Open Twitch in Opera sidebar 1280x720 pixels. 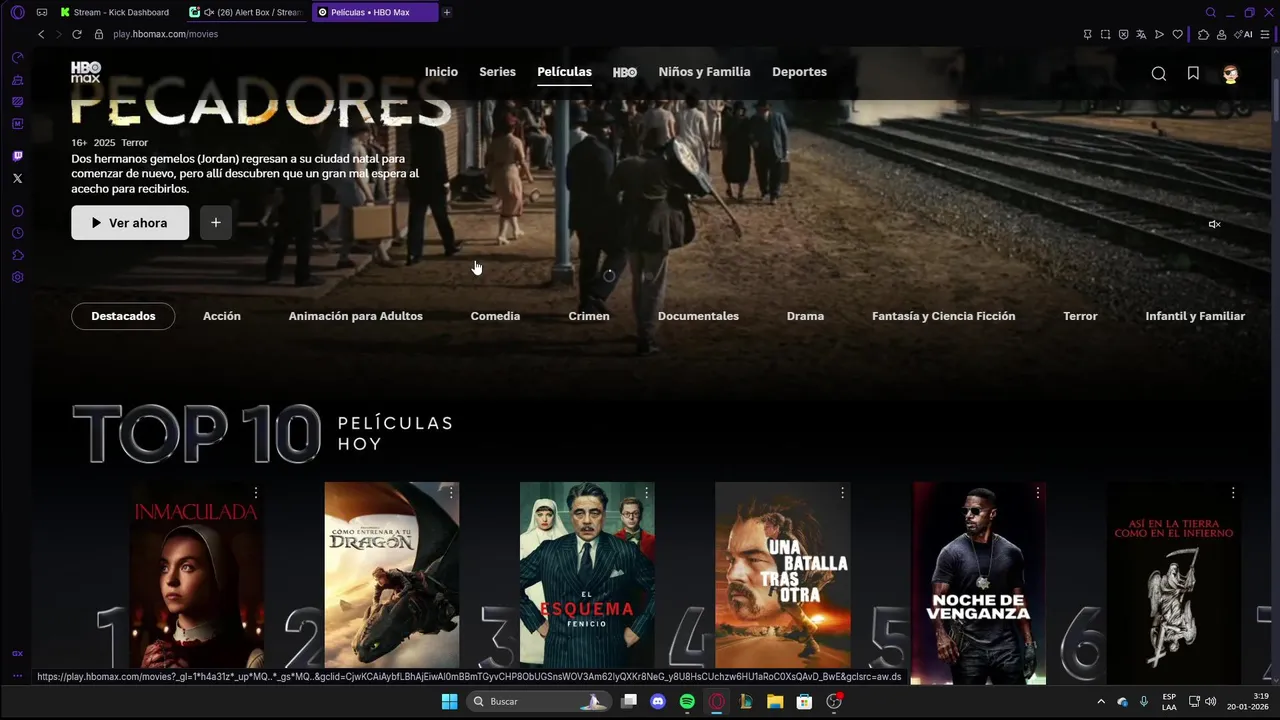pos(17,156)
